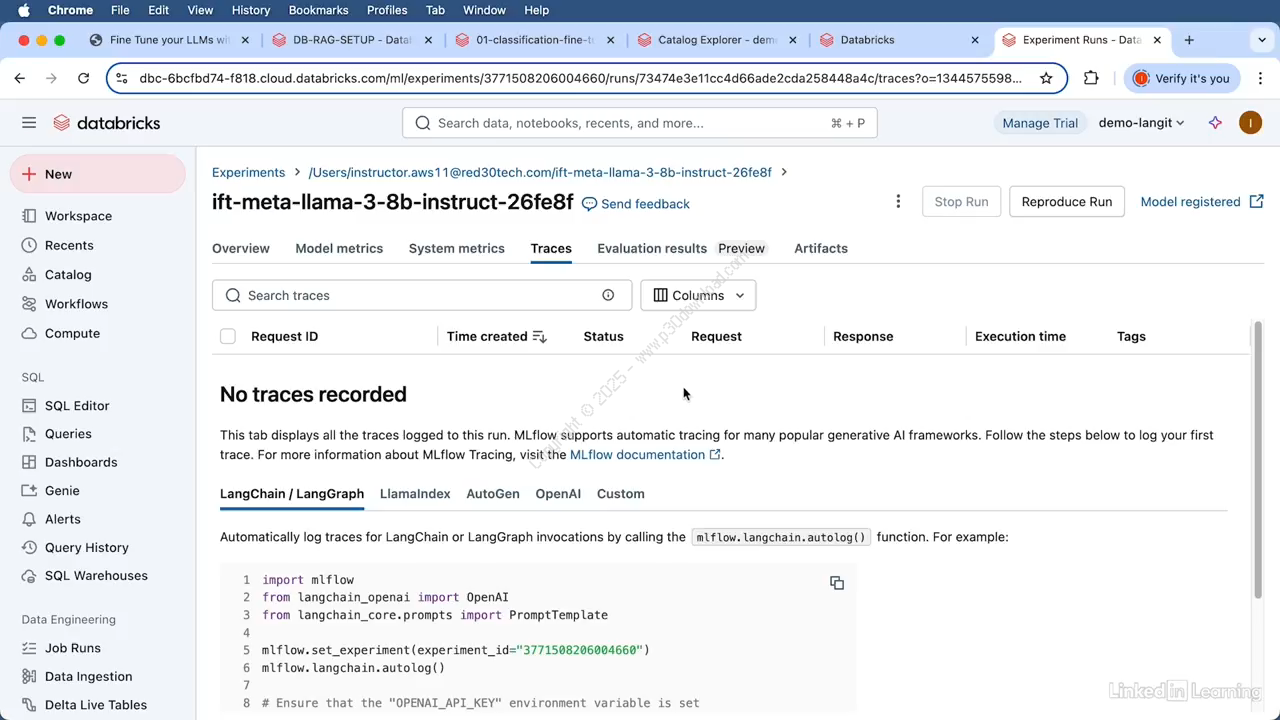Open a new browser tab

(1189, 40)
